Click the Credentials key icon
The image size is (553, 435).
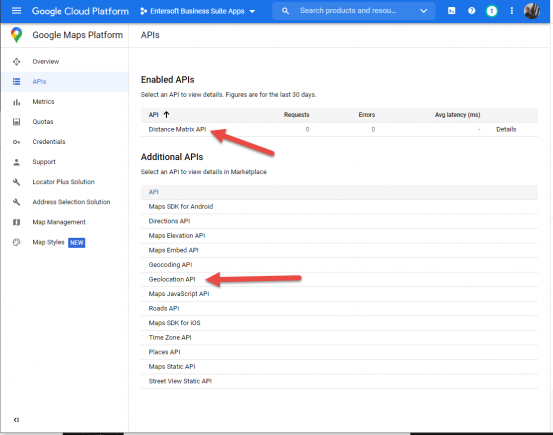pyautogui.click(x=16, y=142)
